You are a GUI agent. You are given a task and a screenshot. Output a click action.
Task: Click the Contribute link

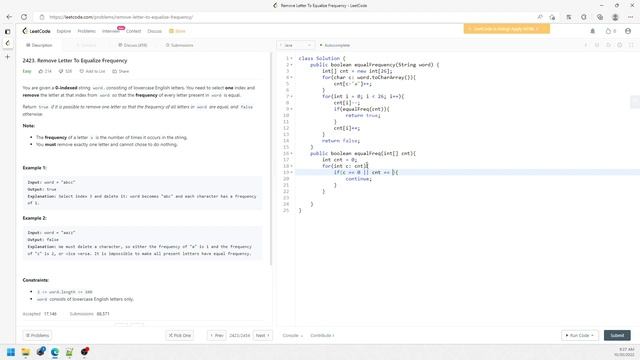pos(322,336)
